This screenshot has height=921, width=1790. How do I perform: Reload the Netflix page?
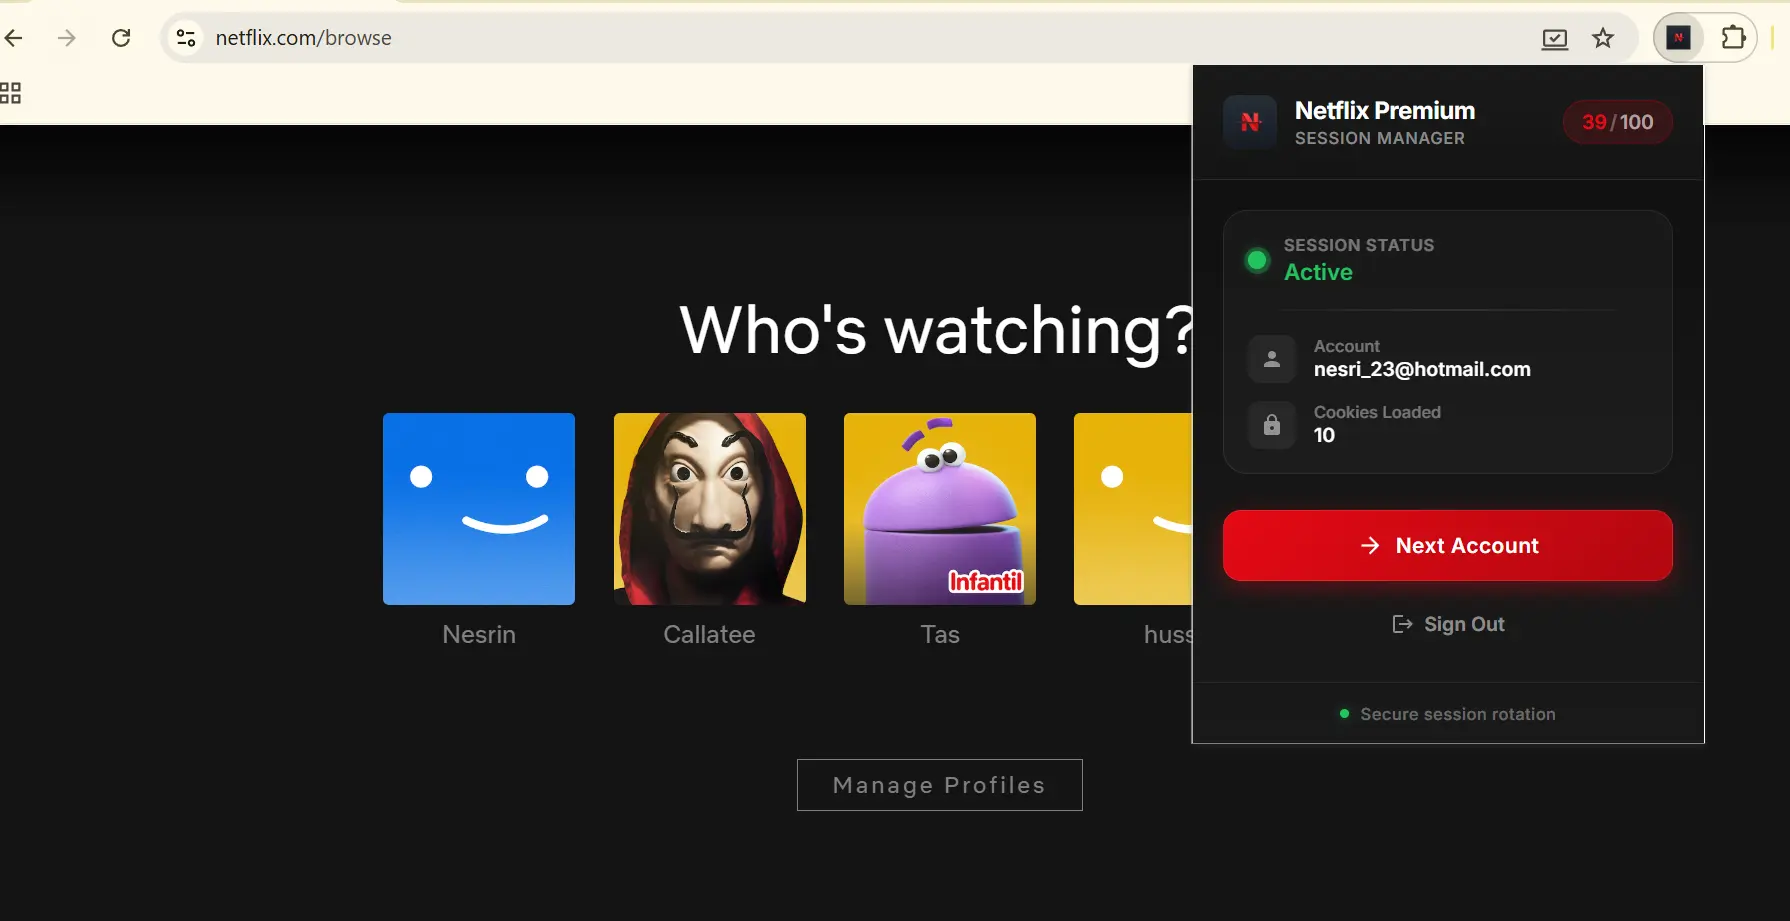click(121, 38)
